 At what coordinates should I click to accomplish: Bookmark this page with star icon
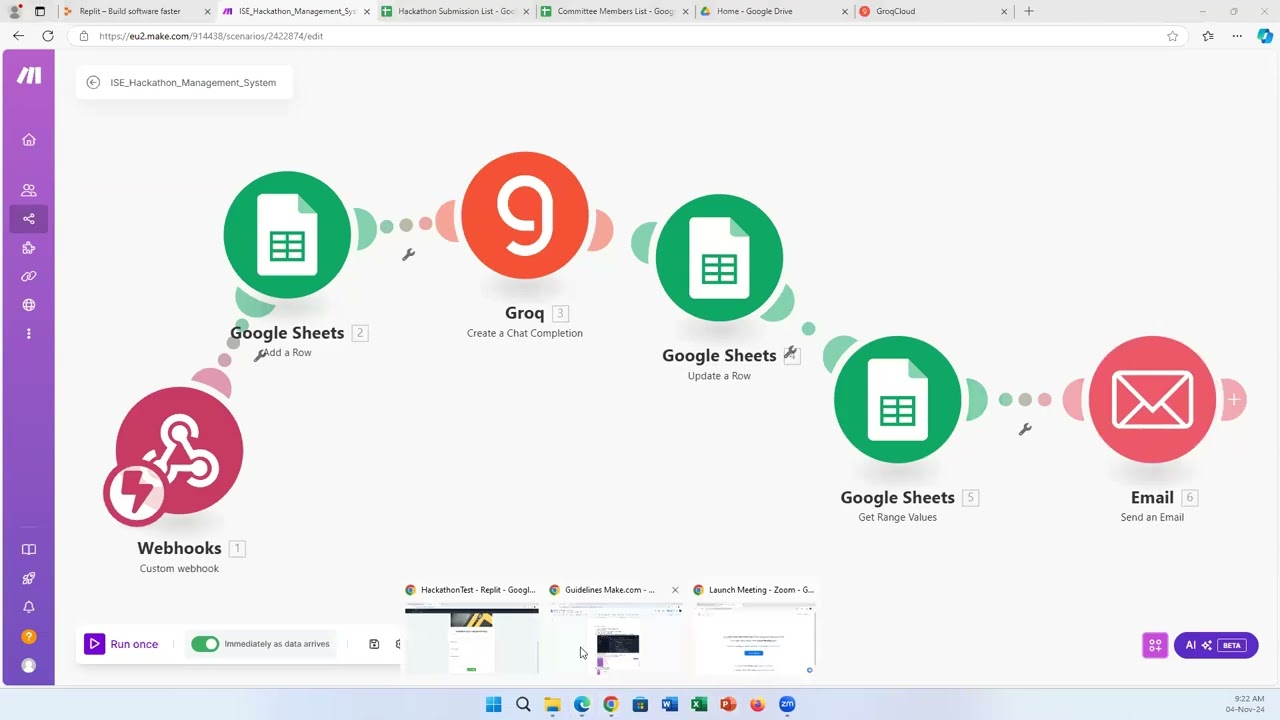1172,36
